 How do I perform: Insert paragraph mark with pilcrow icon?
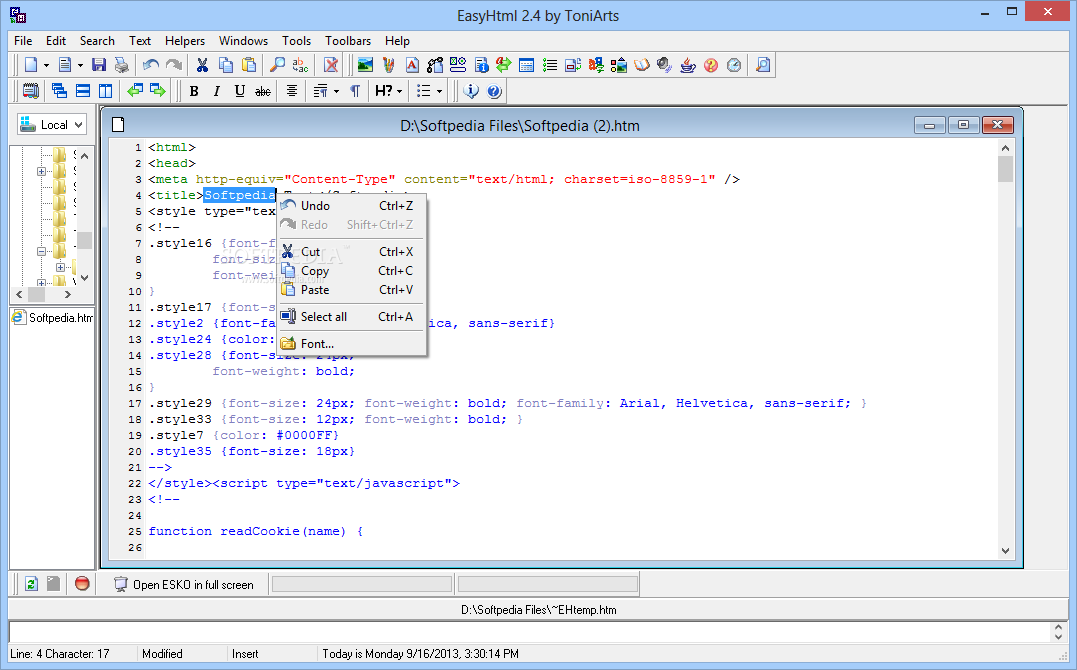(x=355, y=91)
